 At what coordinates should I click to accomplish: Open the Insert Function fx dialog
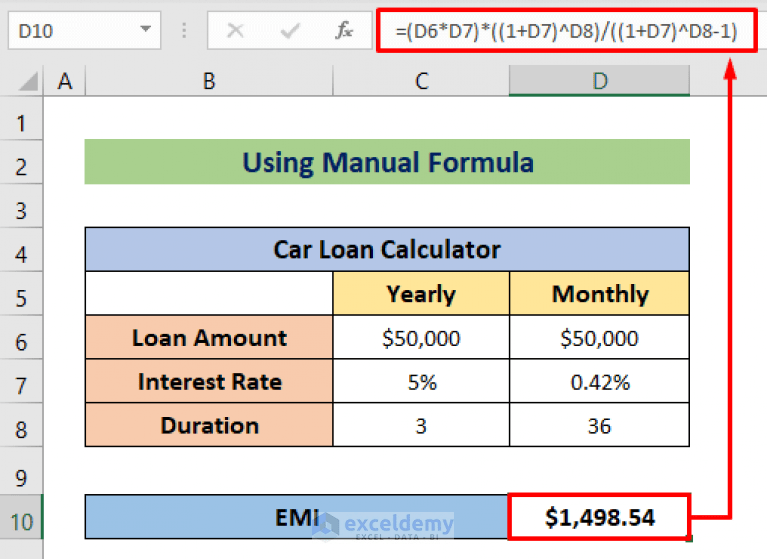tap(344, 30)
